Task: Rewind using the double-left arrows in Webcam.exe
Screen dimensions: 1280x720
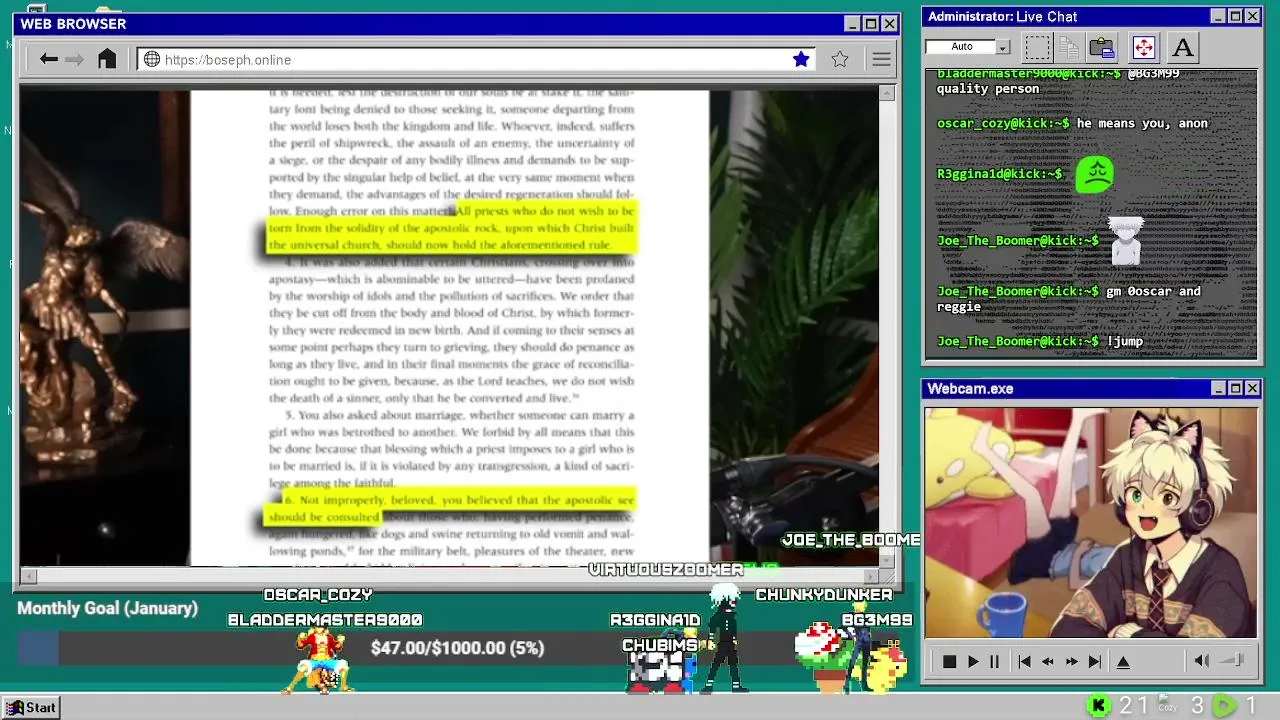Action: (x=1048, y=661)
